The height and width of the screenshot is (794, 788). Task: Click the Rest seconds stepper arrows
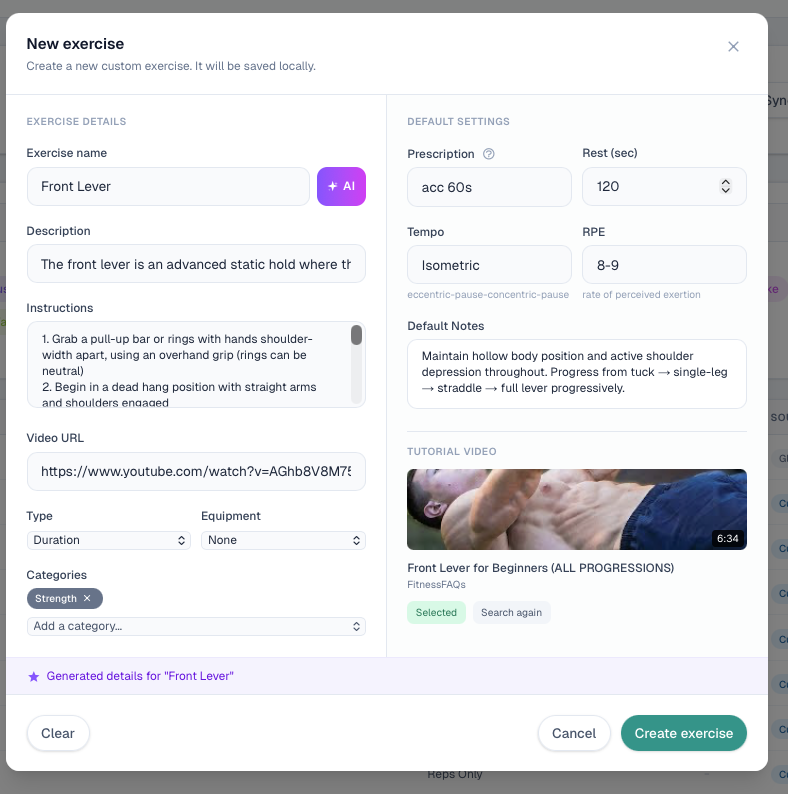[726, 186]
